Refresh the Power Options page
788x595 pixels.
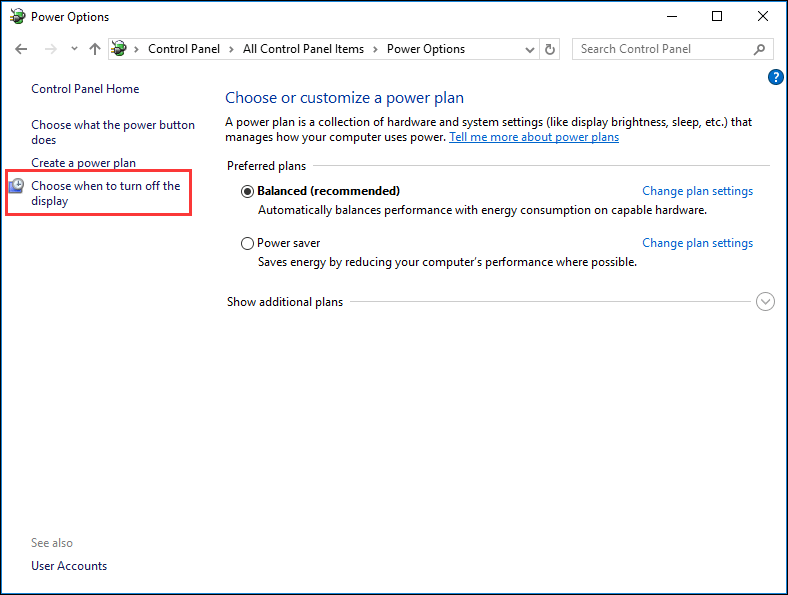[550, 49]
